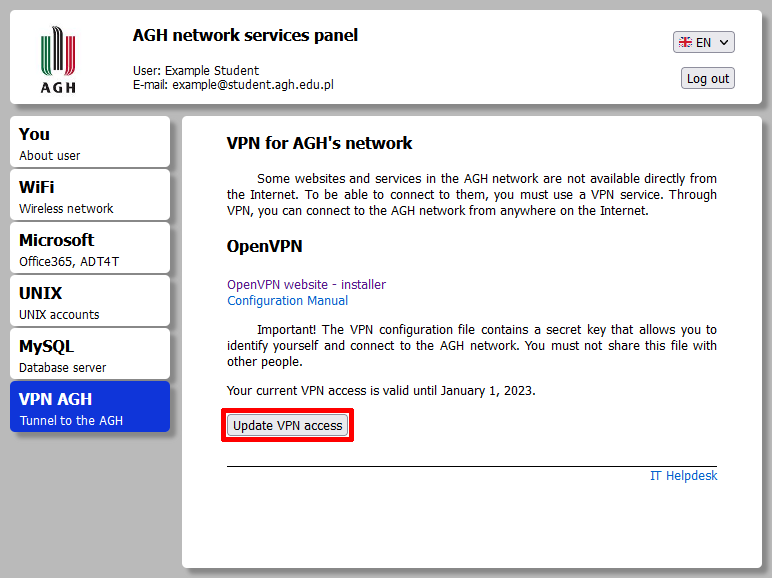
Task: Click the VPN for AGH's network heading
Action: point(319,143)
